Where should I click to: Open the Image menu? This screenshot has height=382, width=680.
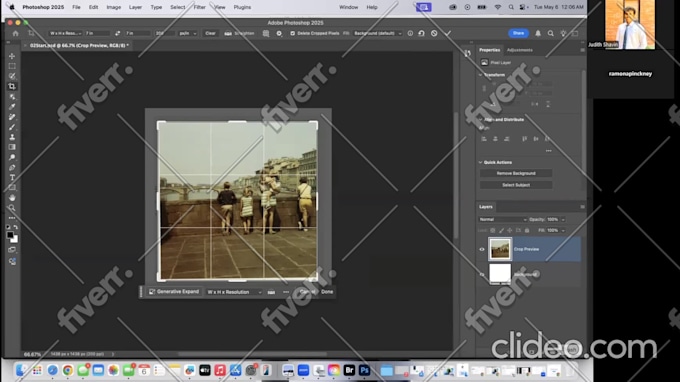(x=114, y=7)
